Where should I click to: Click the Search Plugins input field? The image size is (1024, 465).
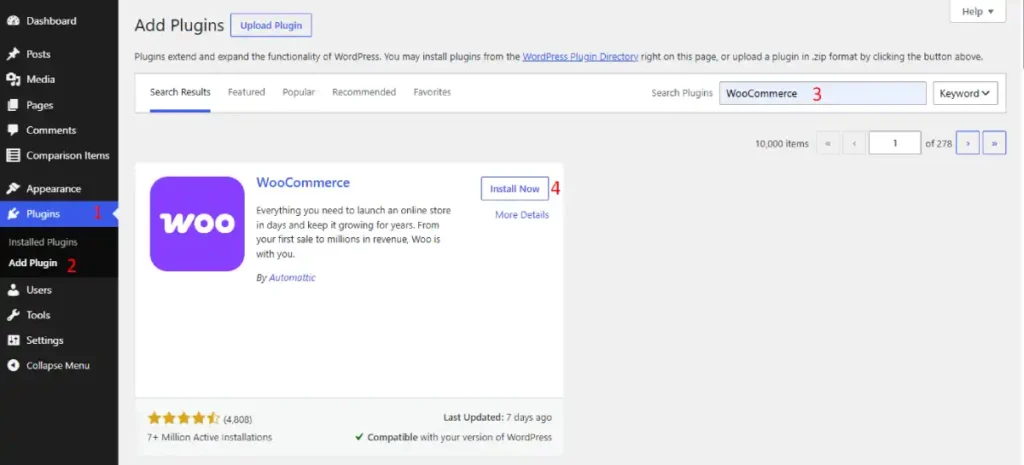point(823,93)
